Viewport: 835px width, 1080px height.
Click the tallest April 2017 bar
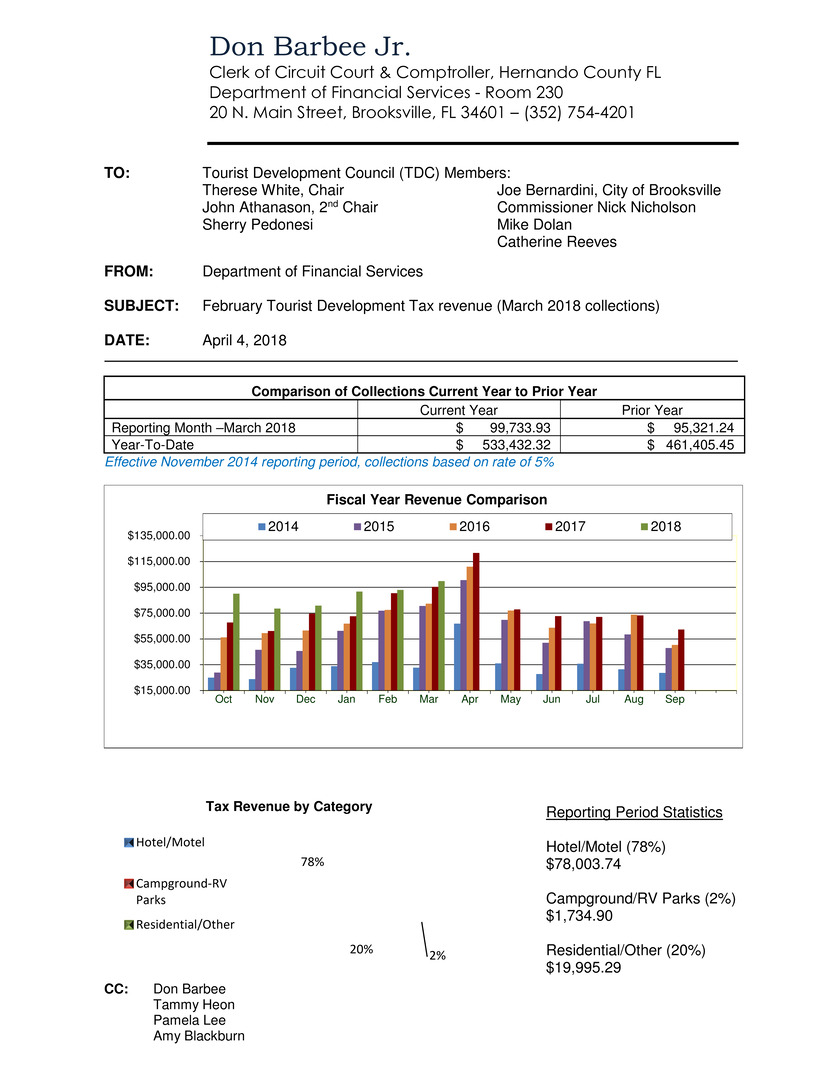pyautogui.click(x=476, y=620)
